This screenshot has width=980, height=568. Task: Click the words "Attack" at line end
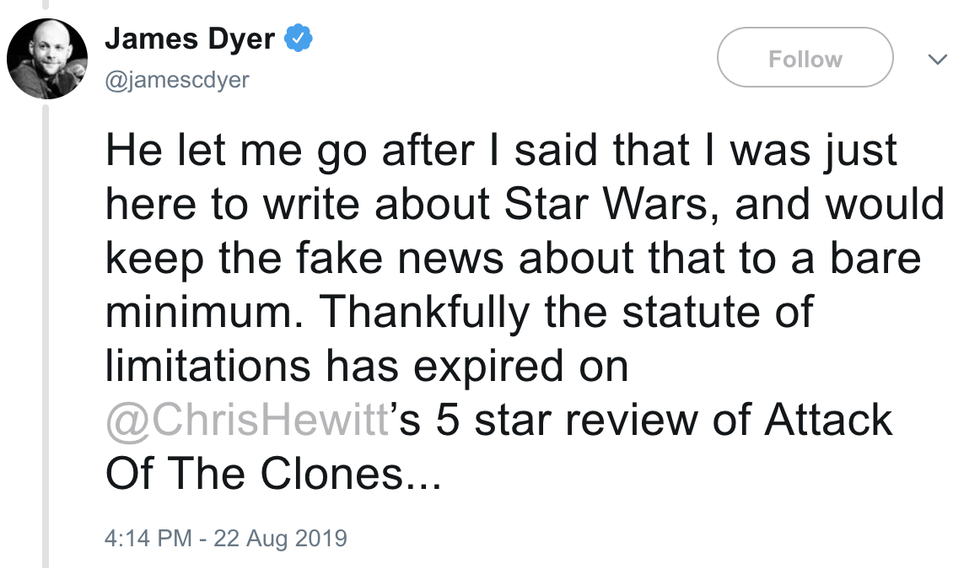[828, 420]
